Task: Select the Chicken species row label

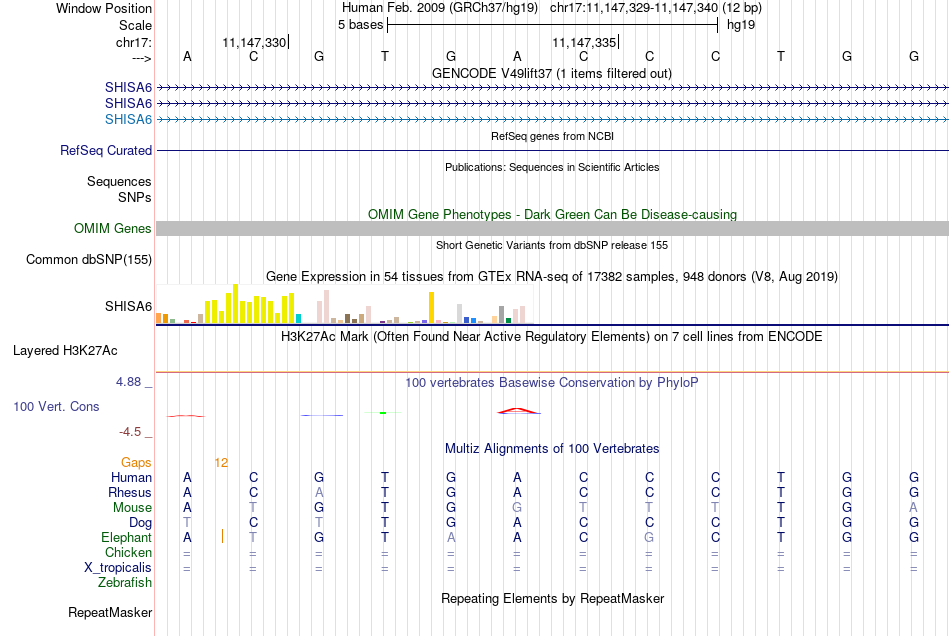Action: (x=128, y=552)
